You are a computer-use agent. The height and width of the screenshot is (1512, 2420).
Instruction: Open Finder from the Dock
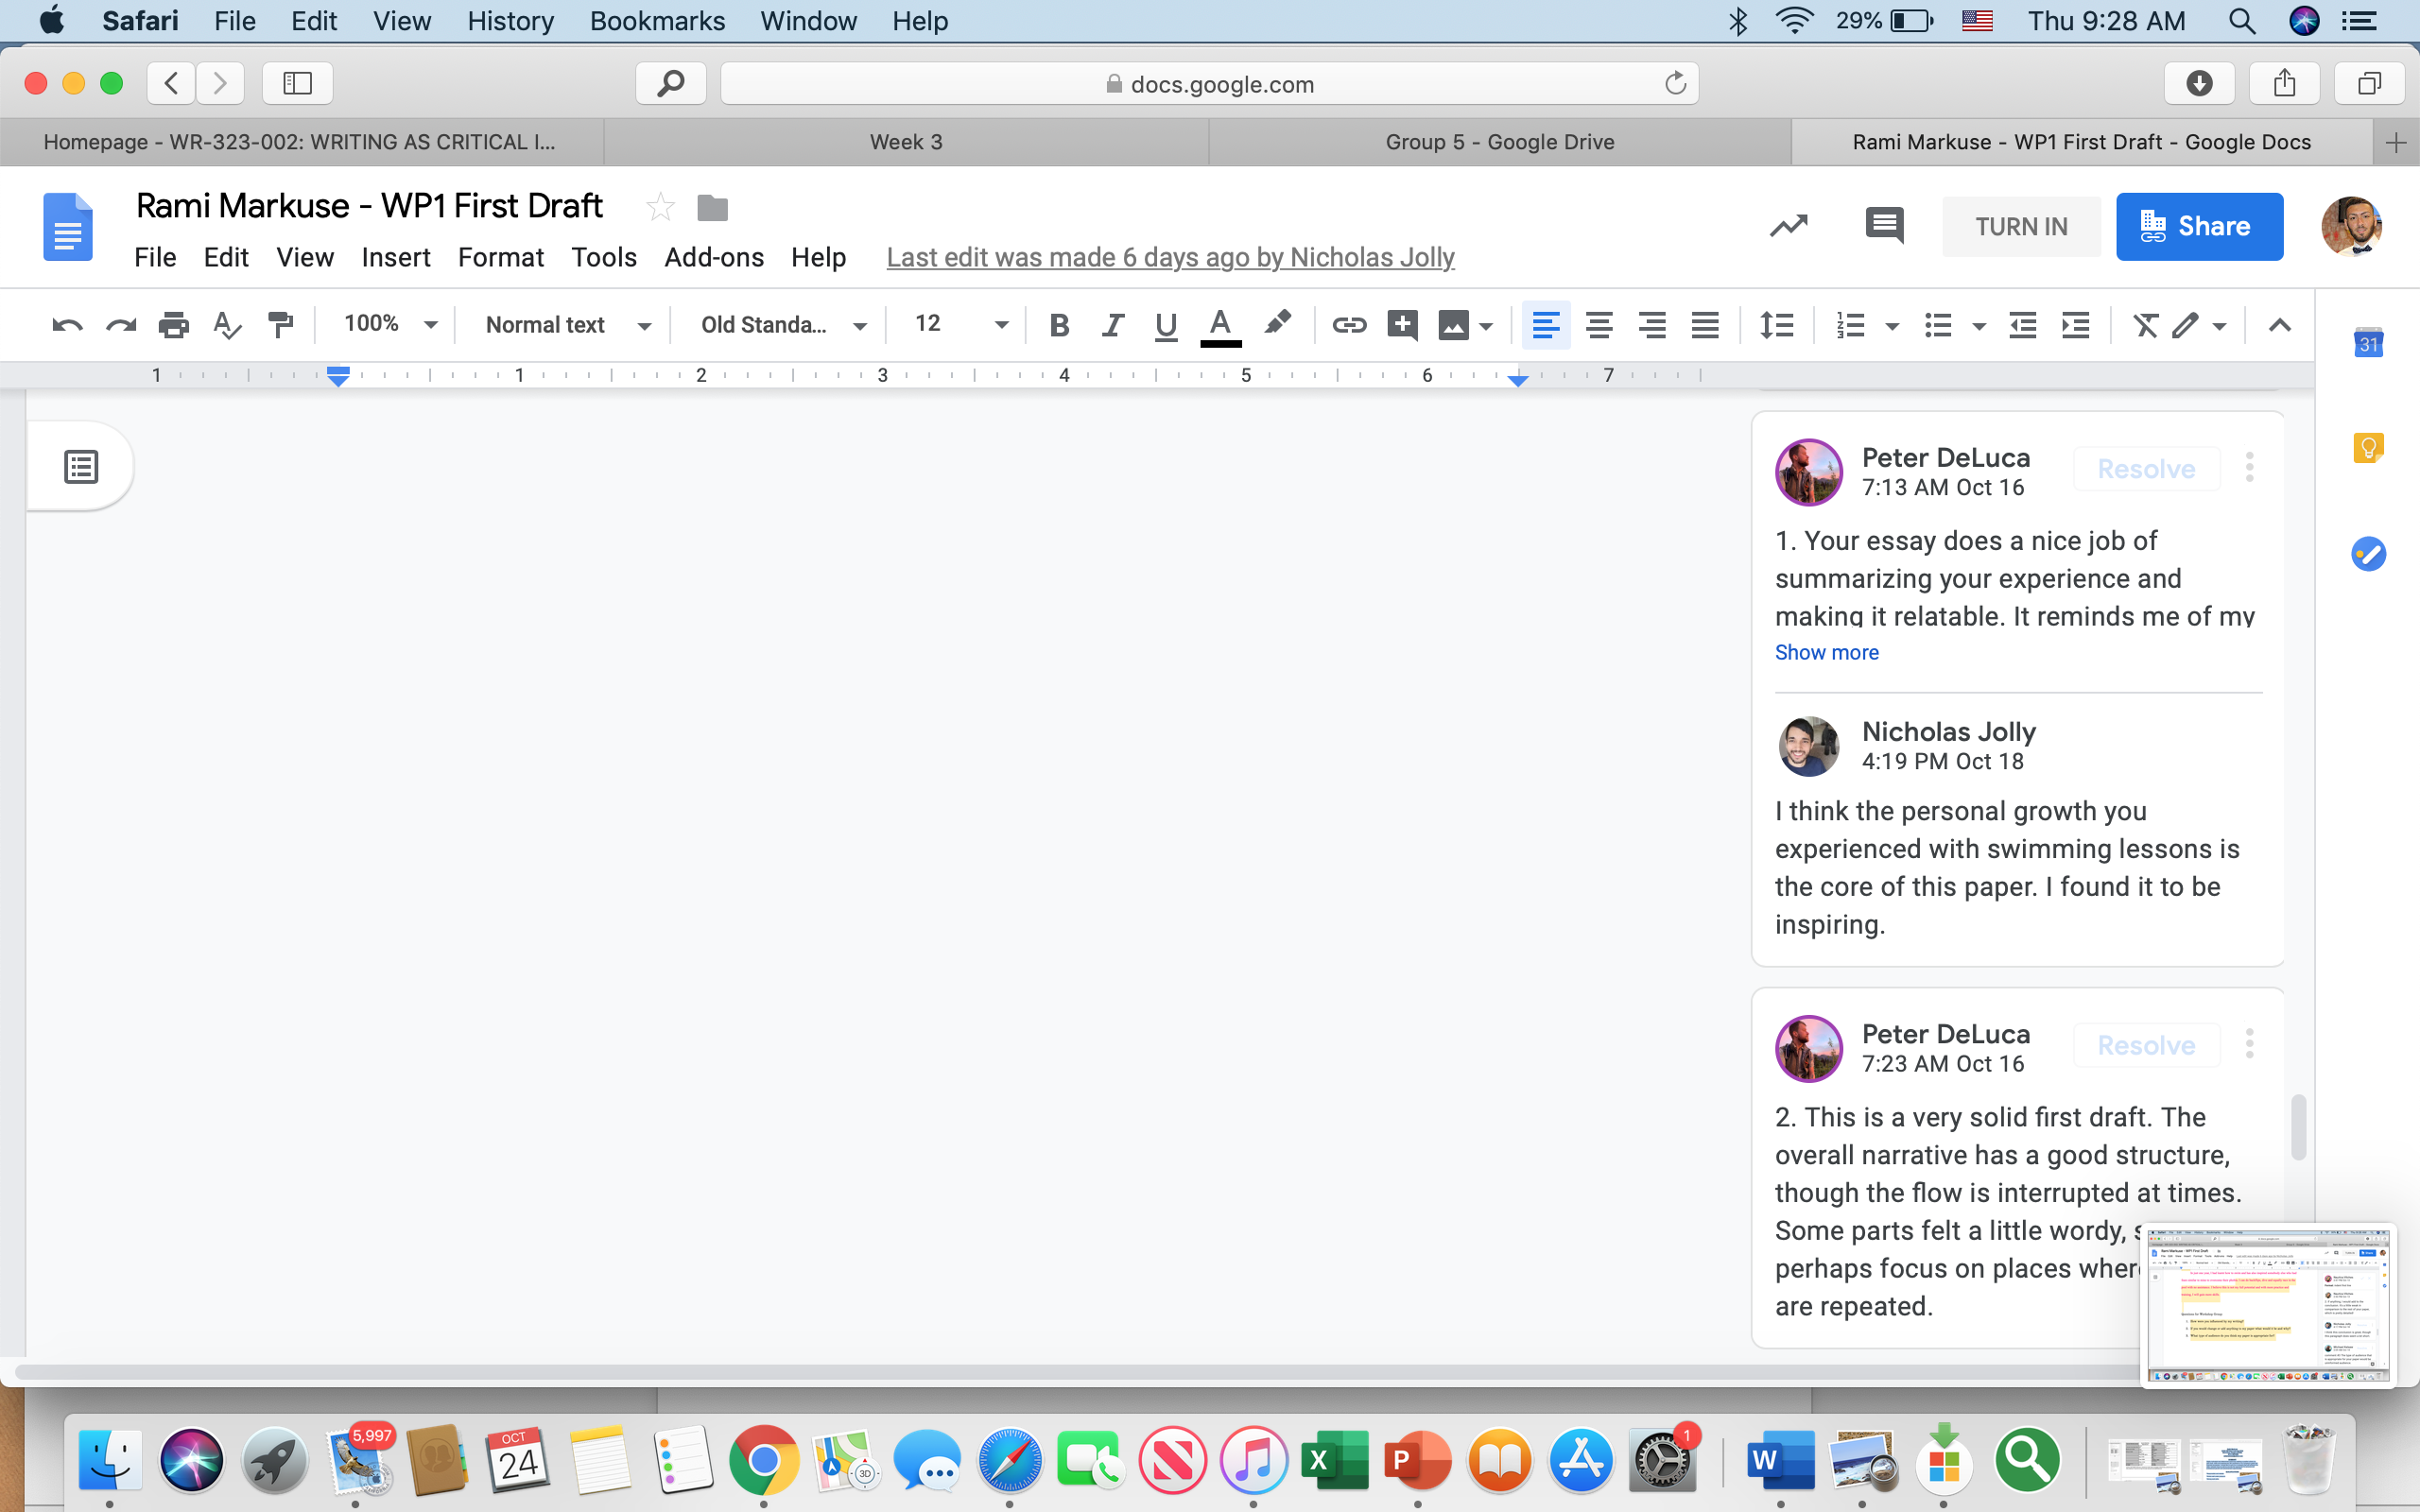click(x=109, y=1461)
